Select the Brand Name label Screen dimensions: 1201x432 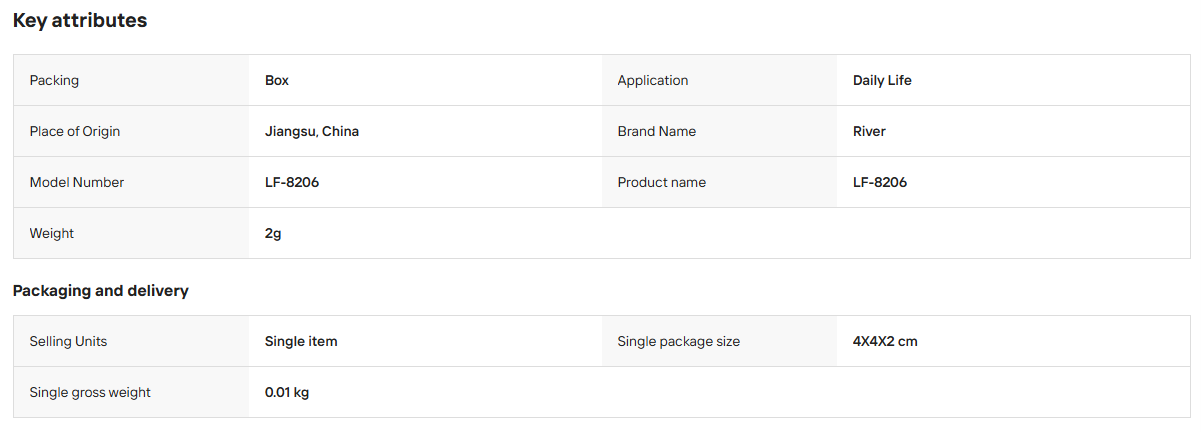[x=657, y=131]
